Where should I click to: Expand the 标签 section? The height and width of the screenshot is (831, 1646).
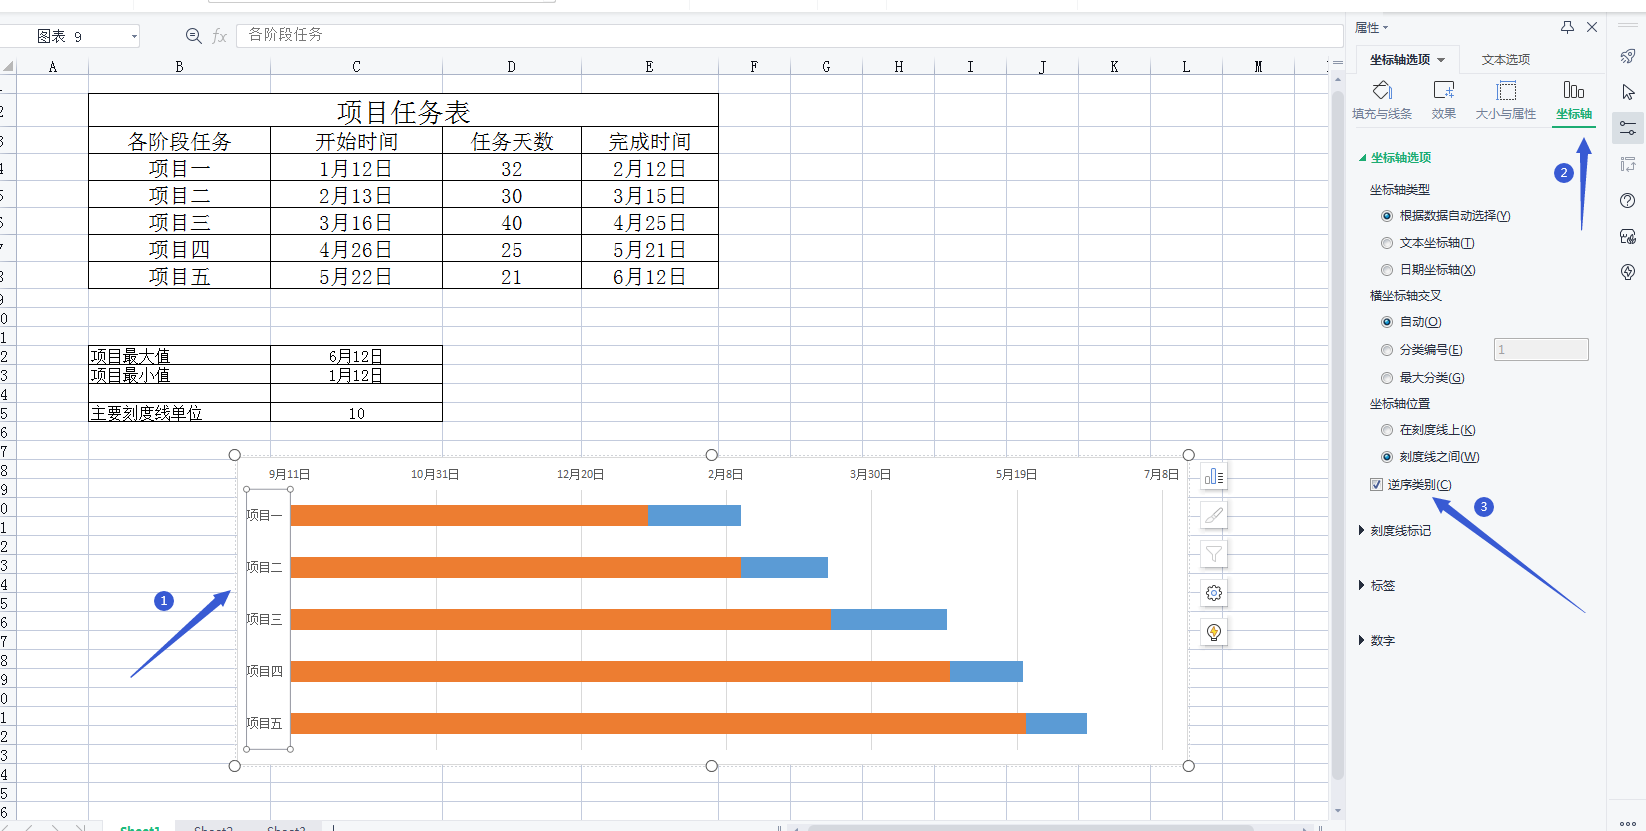click(1377, 586)
